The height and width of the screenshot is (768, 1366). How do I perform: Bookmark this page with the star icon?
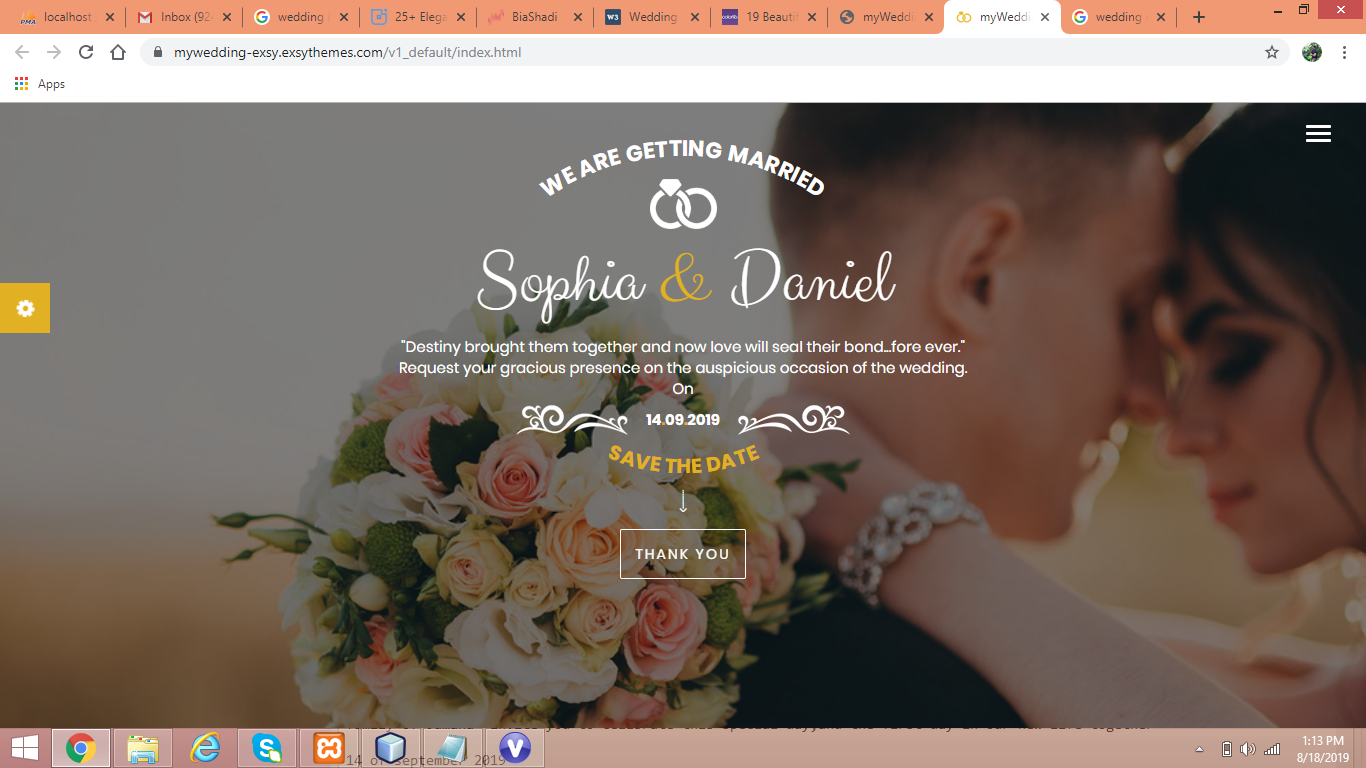[x=1272, y=52]
